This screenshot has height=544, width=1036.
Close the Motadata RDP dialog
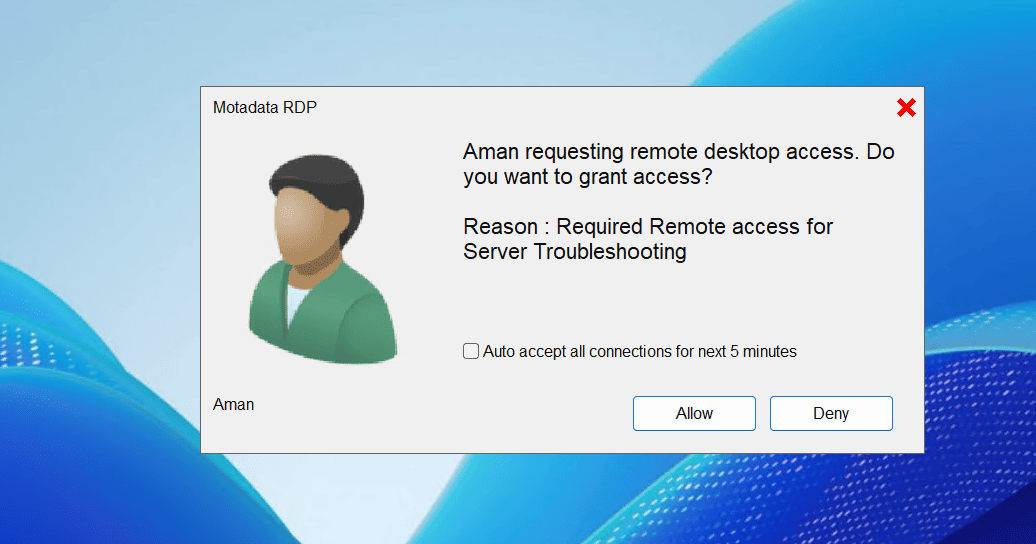click(x=906, y=107)
